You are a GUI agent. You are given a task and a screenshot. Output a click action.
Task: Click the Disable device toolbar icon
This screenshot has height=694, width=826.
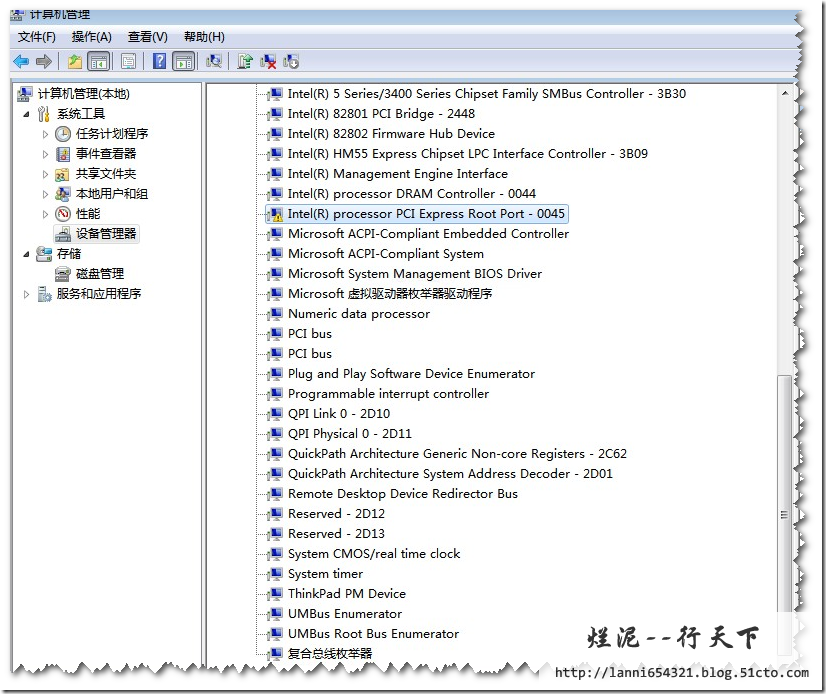291,62
